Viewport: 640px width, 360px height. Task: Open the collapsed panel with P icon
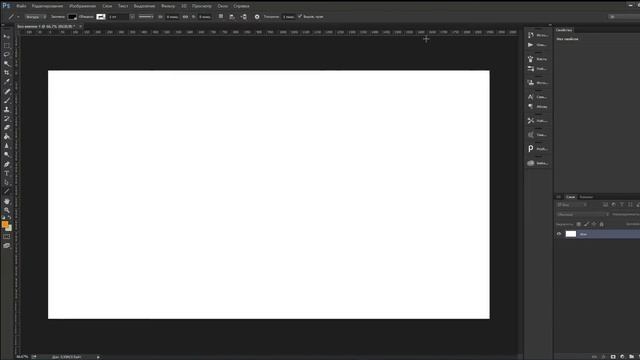(538, 149)
